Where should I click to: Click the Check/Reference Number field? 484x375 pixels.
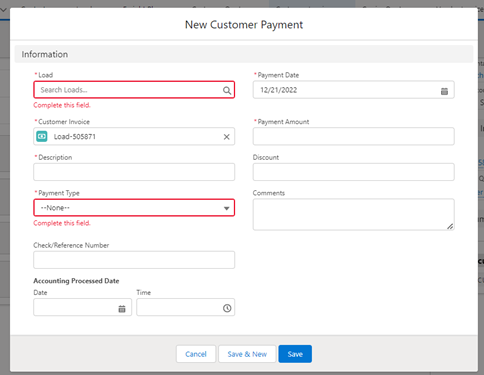coord(134,260)
